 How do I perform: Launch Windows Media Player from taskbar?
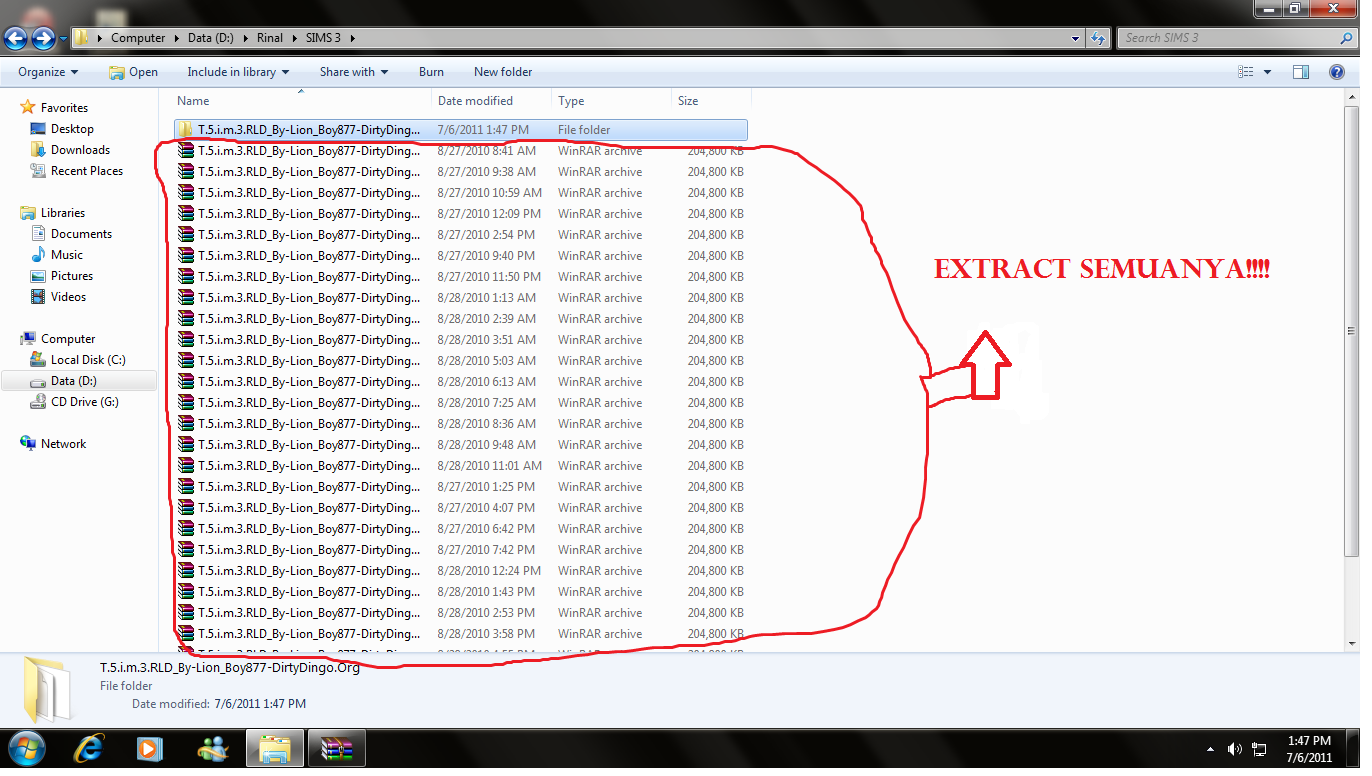(x=150, y=748)
